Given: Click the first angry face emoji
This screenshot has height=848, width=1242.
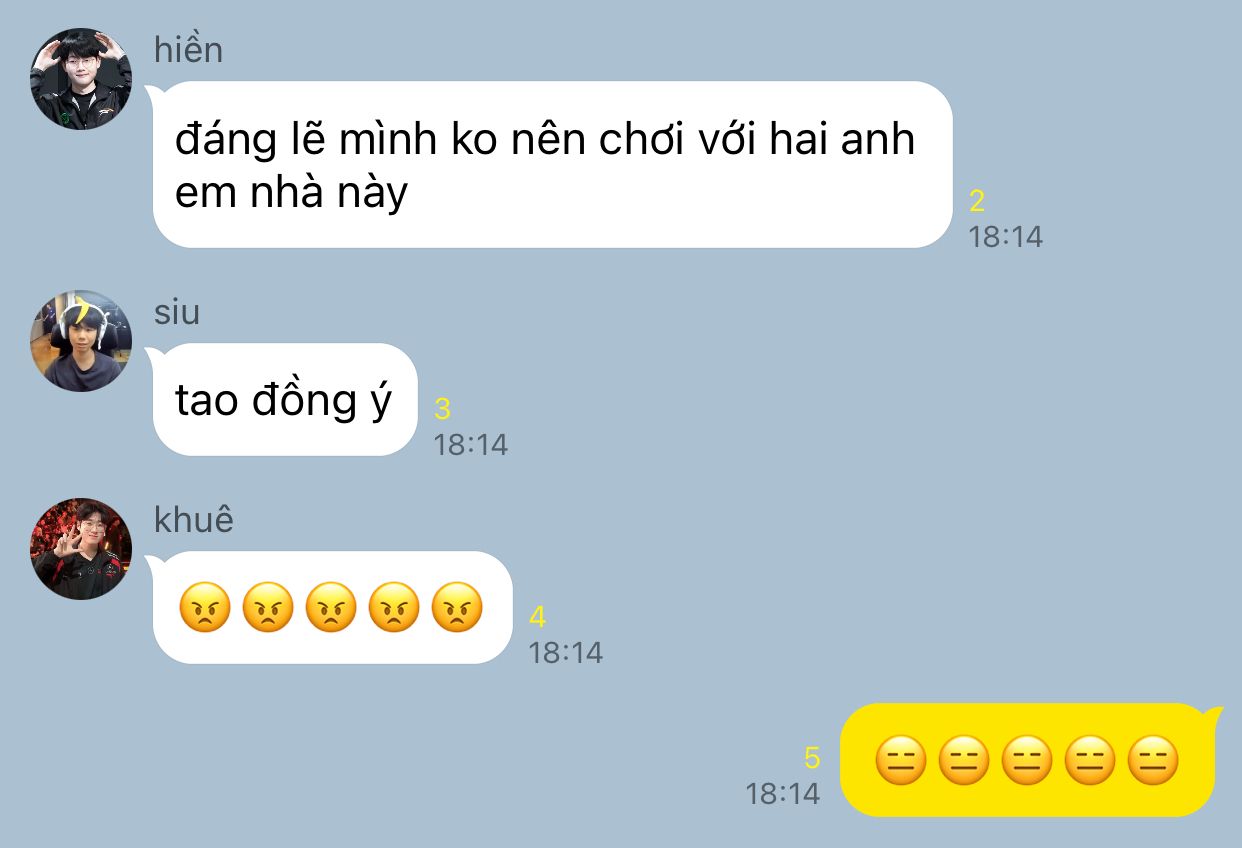Looking at the screenshot, I should [x=204, y=608].
